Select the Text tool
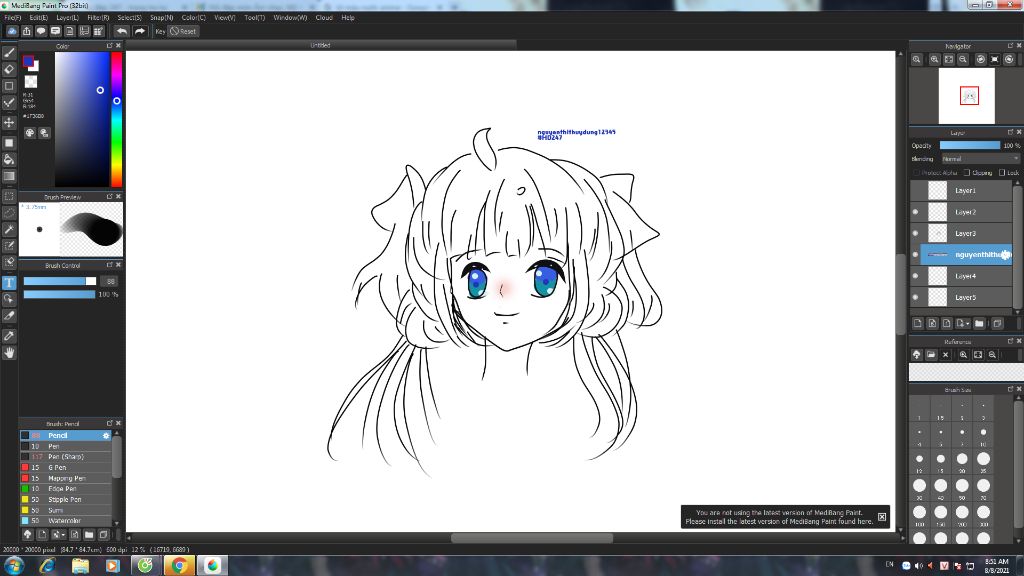The width and height of the screenshot is (1024, 576). point(9,282)
